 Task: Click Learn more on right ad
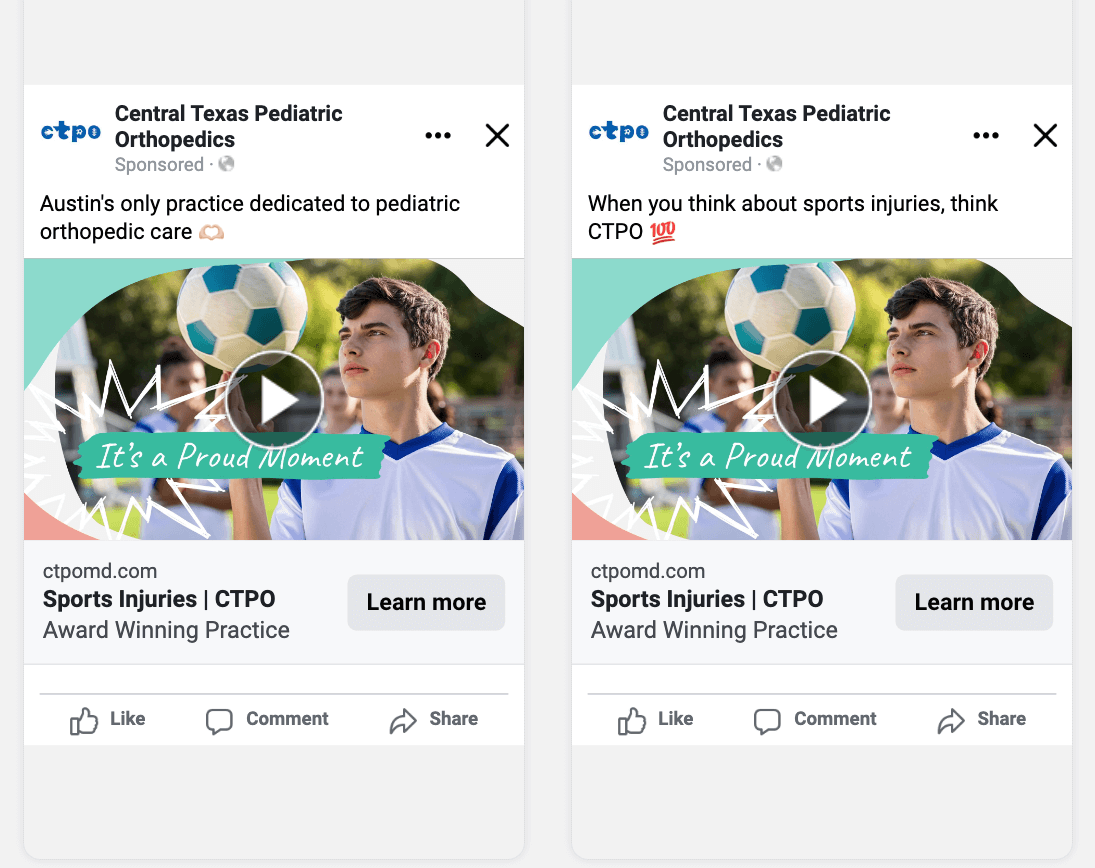point(974,602)
